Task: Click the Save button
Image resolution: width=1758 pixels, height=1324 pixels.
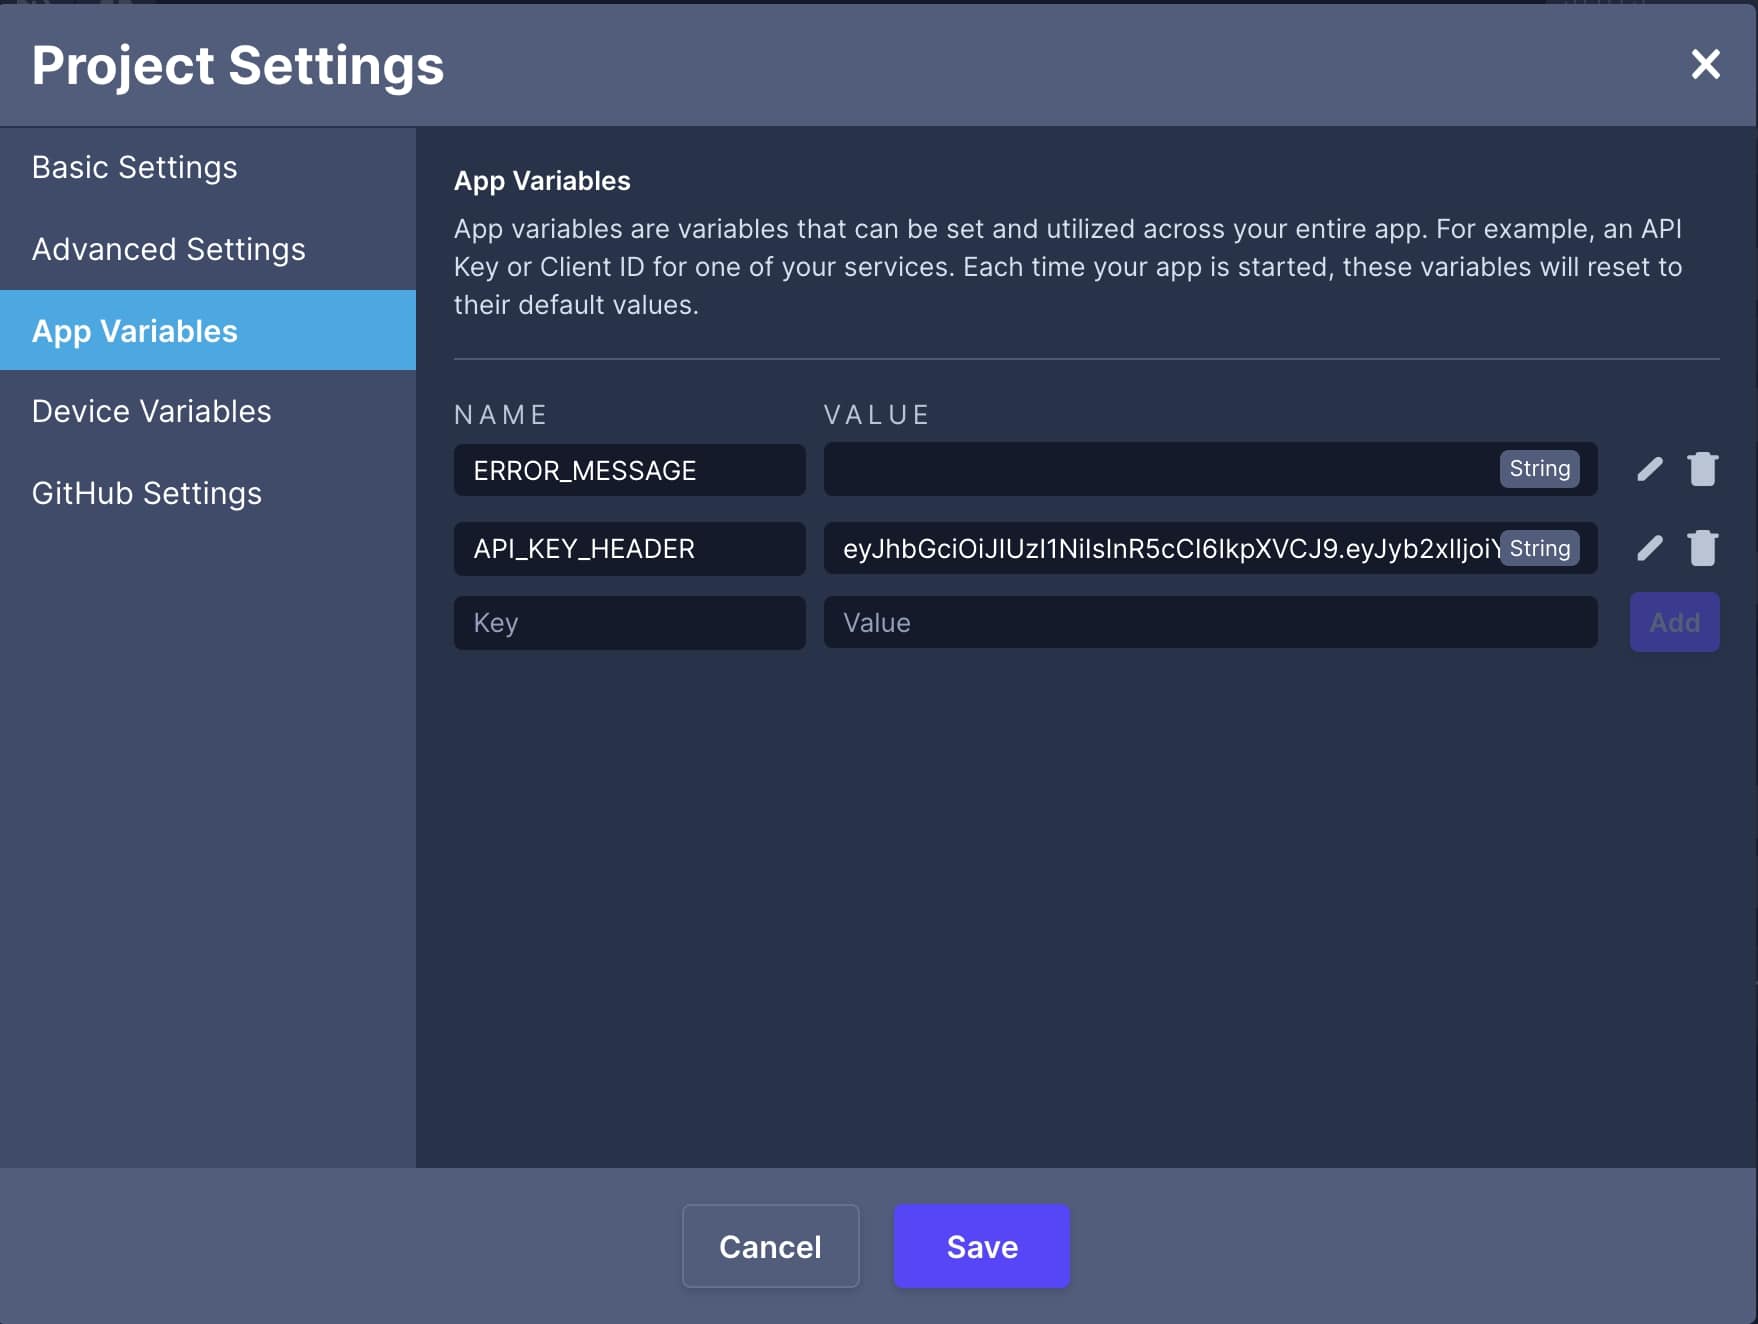Action: [x=982, y=1246]
